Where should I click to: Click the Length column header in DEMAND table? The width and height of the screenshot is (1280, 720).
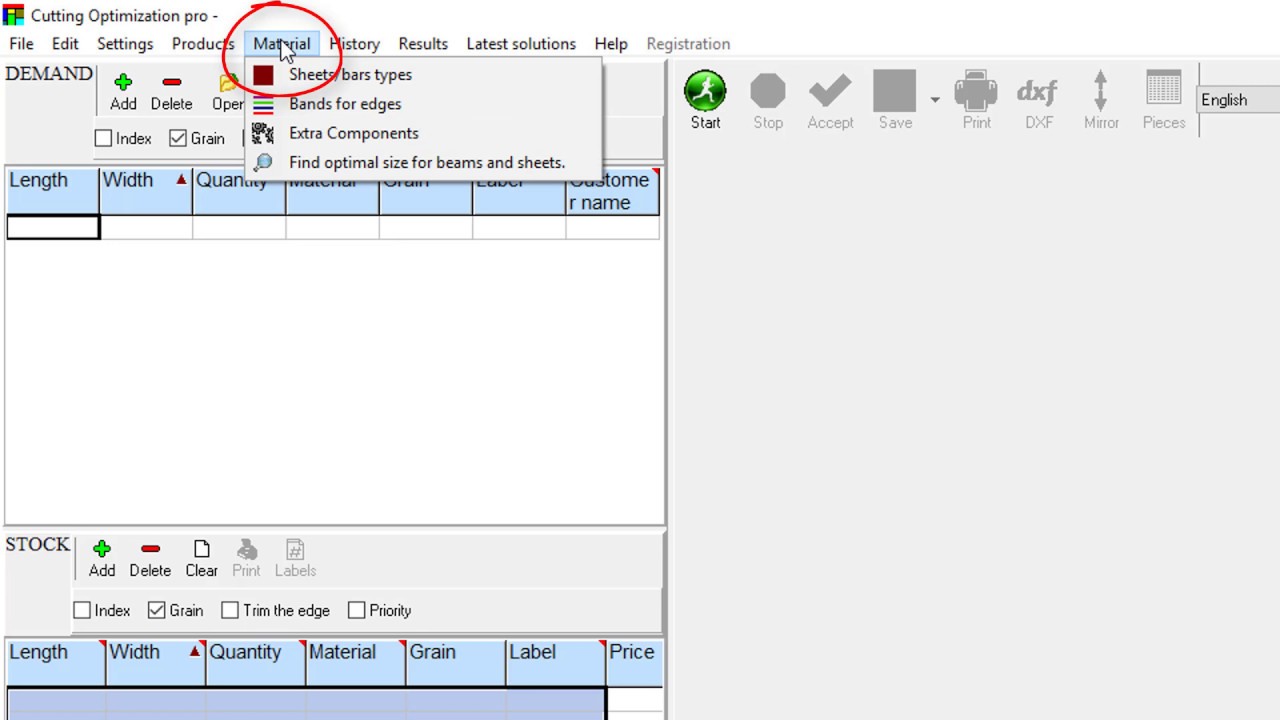click(x=52, y=191)
